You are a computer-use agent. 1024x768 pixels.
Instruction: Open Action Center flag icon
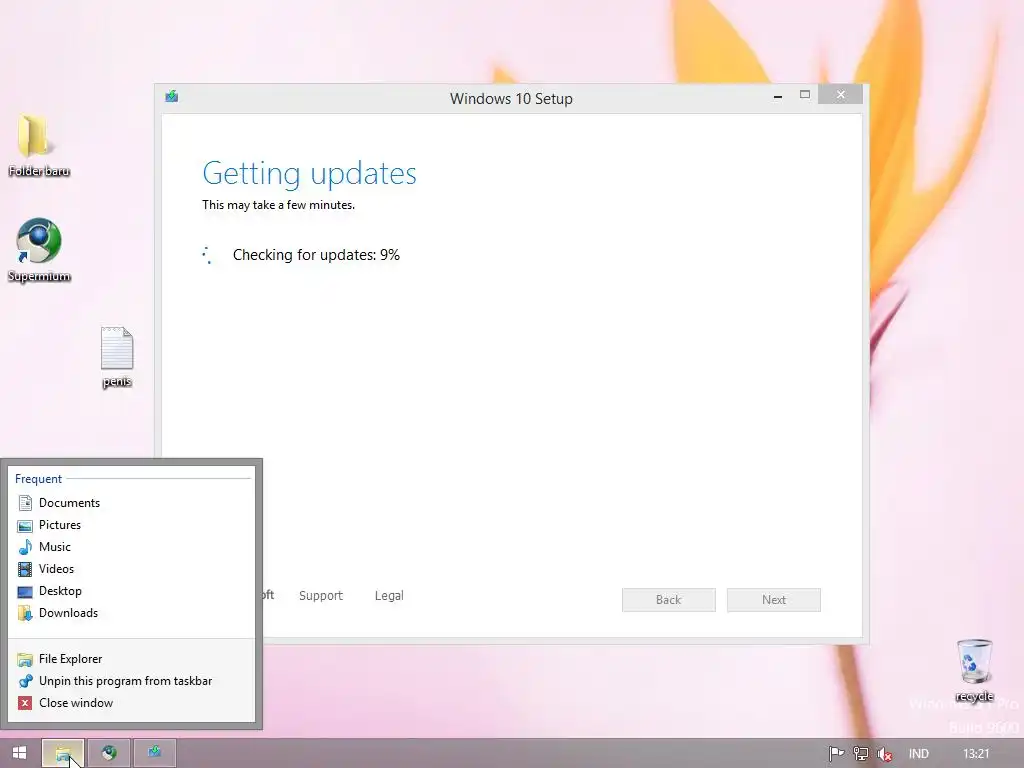(x=836, y=754)
